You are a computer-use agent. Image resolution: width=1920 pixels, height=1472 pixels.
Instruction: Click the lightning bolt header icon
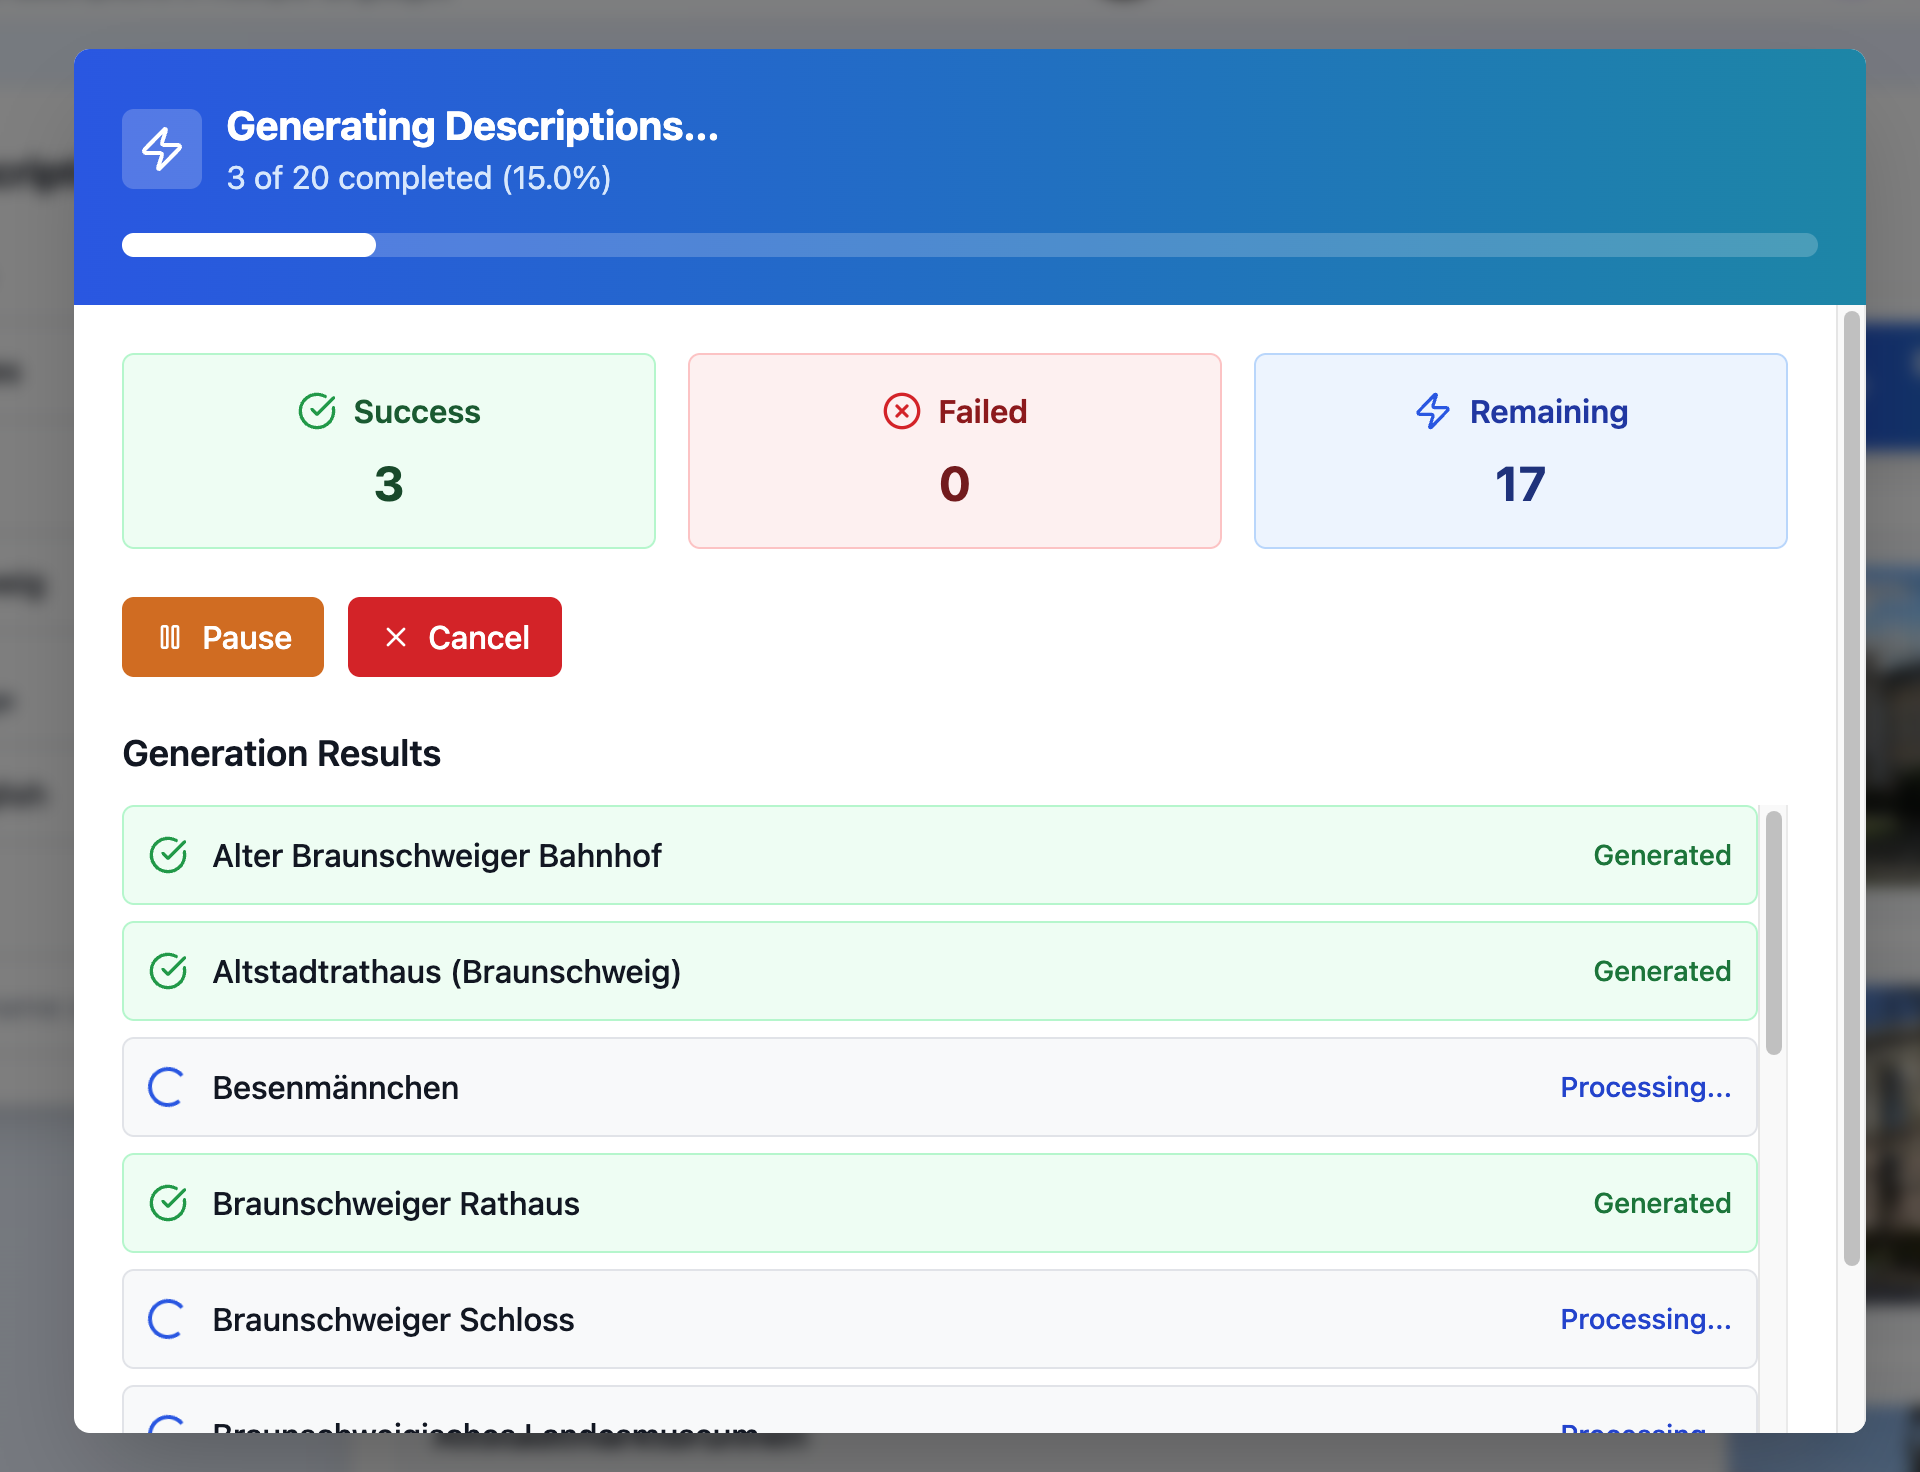point(162,149)
